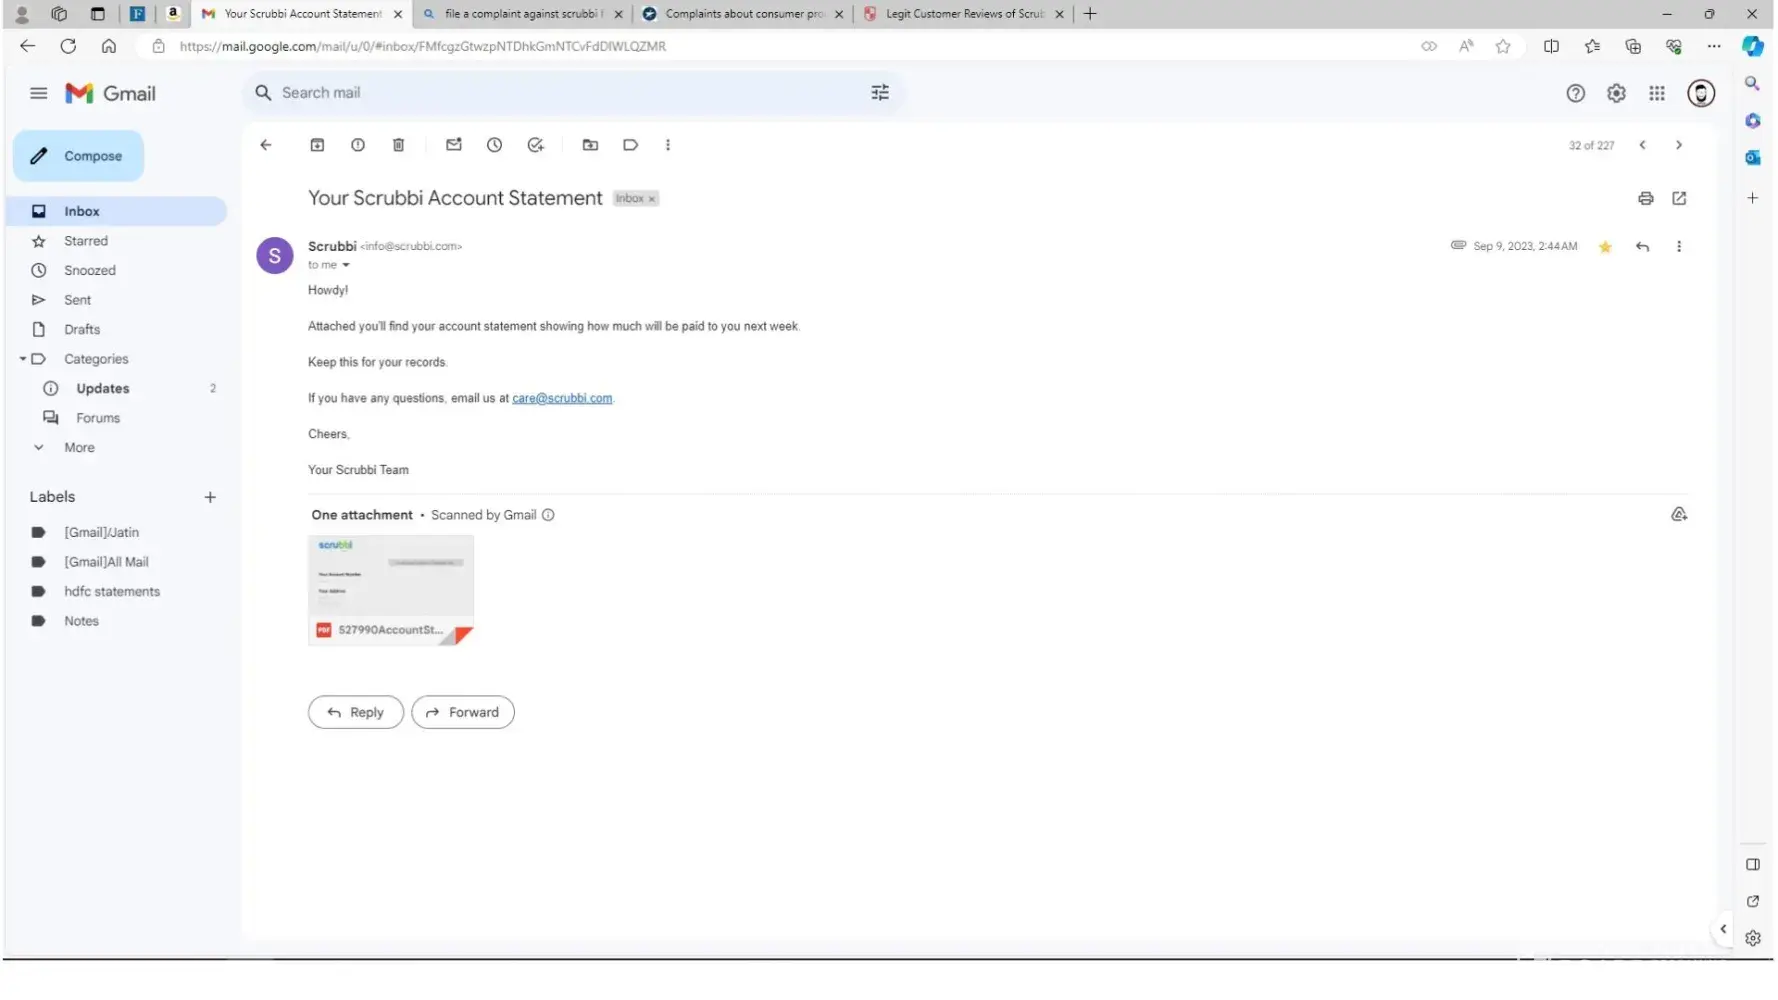This screenshot has height=1000, width=1778.
Task: Open email in a new window
Action: [x=1679, y=199]
